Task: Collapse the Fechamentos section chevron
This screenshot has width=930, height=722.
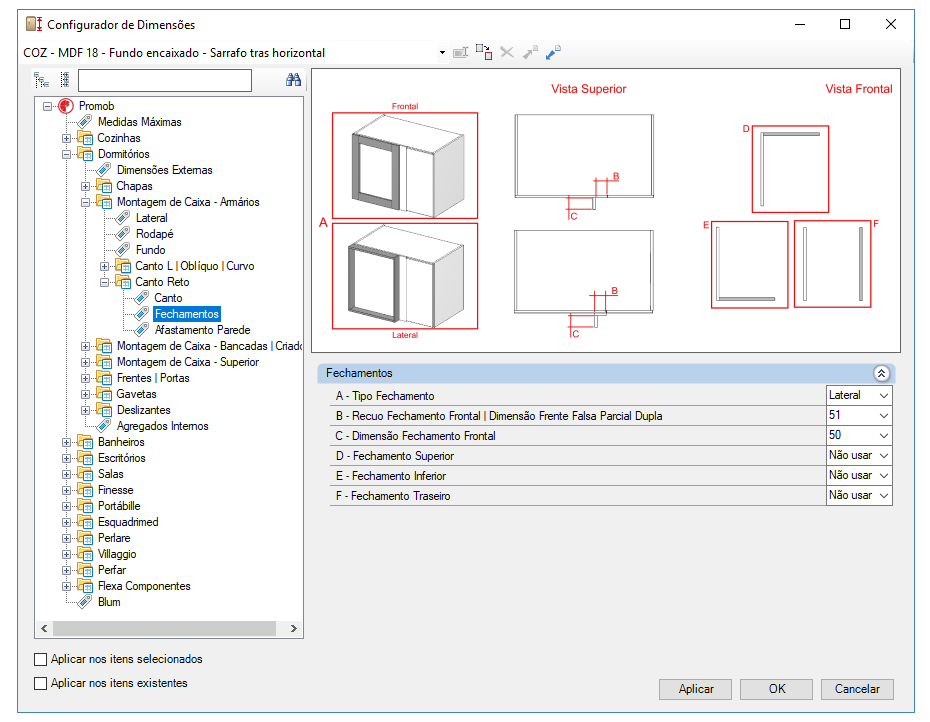Action: [x=881, y=373]
